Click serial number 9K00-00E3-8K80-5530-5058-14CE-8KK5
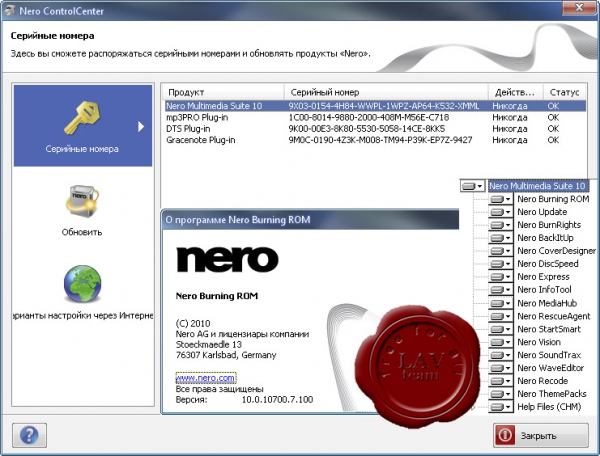Viewport: 600px width, 456px height. [x=367, y=129]
